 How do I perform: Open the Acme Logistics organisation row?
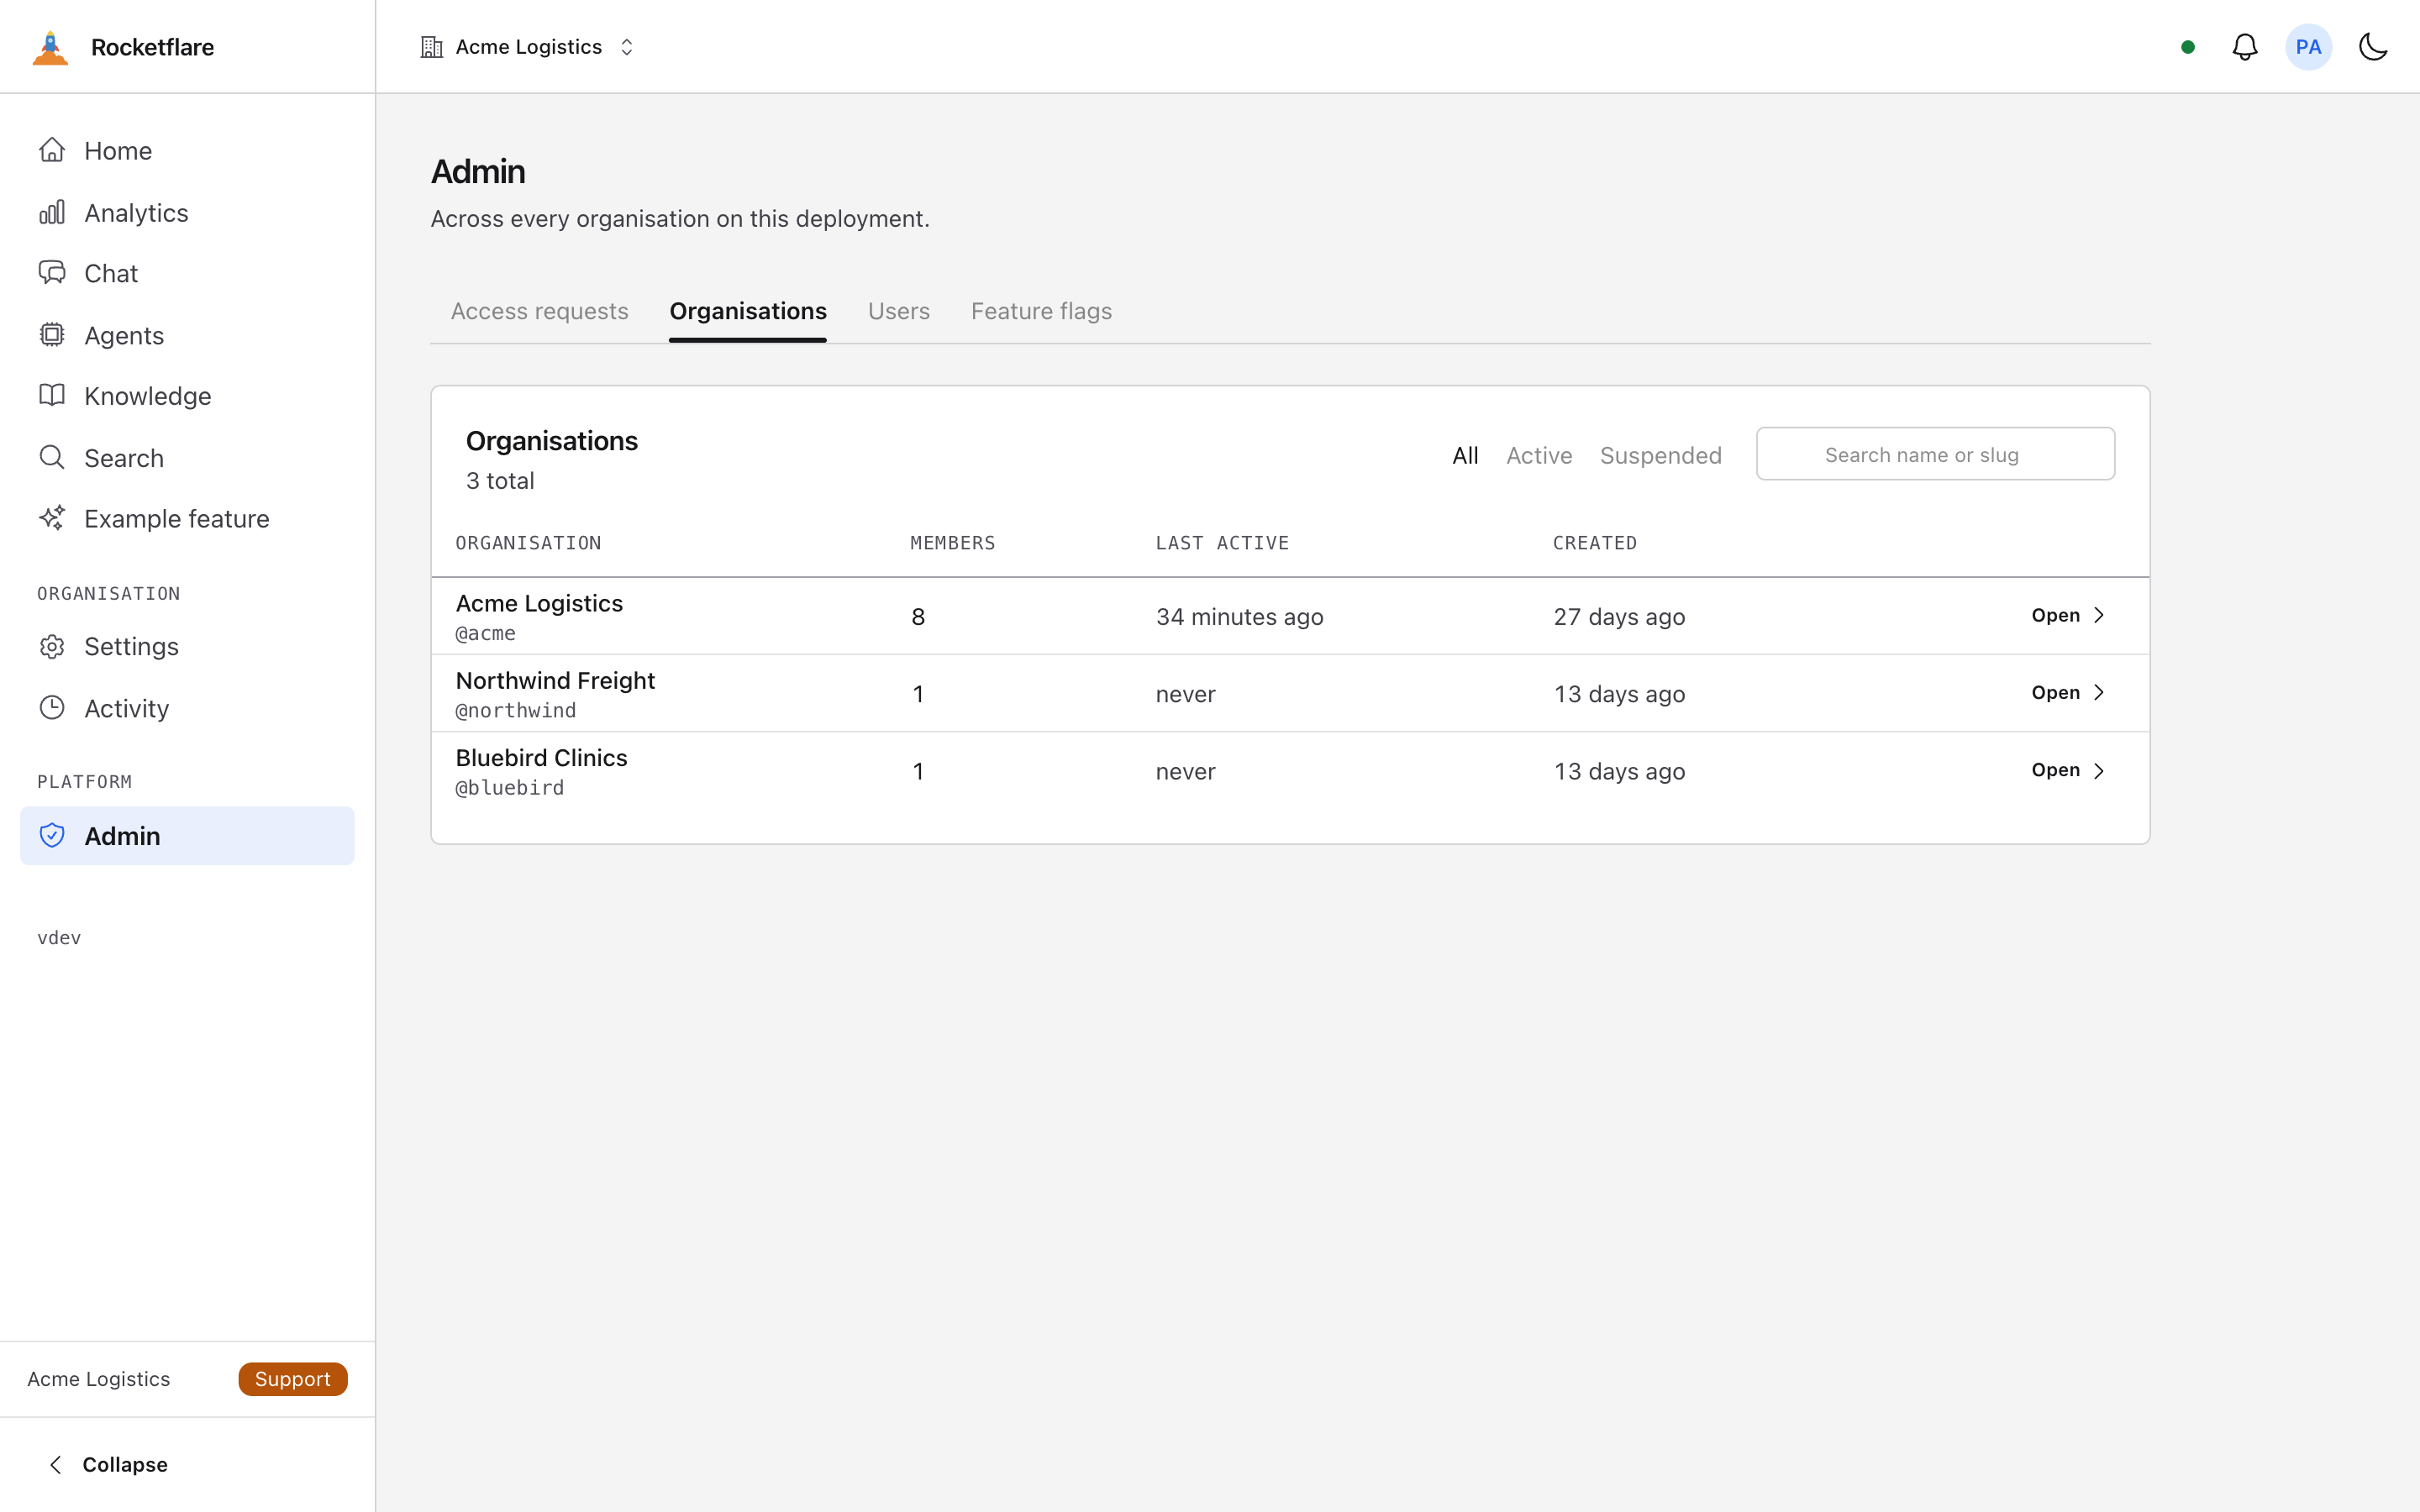tap(2068, 616)
